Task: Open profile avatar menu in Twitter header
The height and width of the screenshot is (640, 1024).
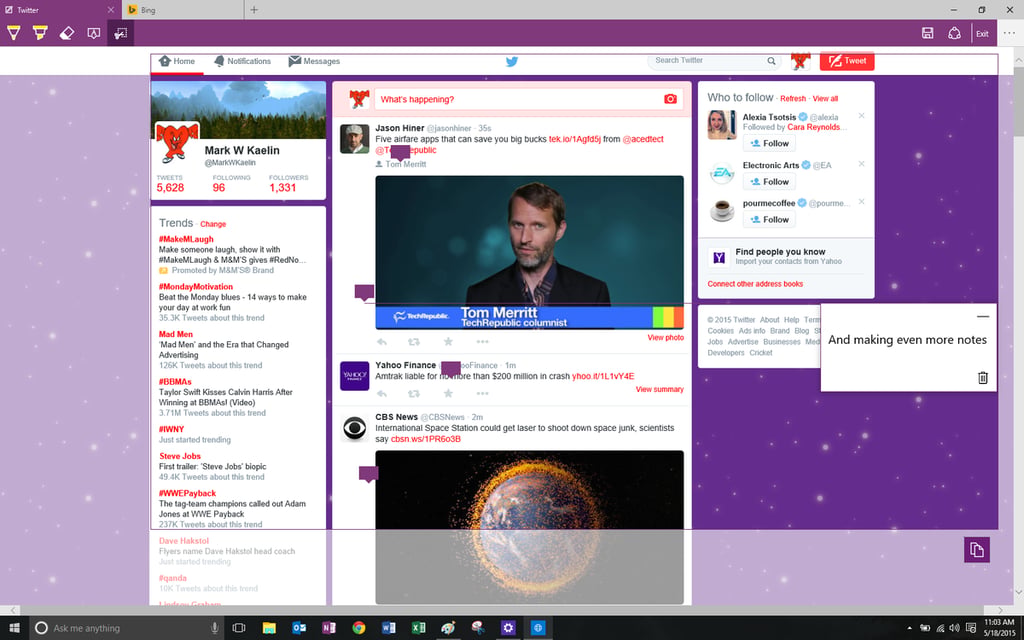Action: point(801,61)
